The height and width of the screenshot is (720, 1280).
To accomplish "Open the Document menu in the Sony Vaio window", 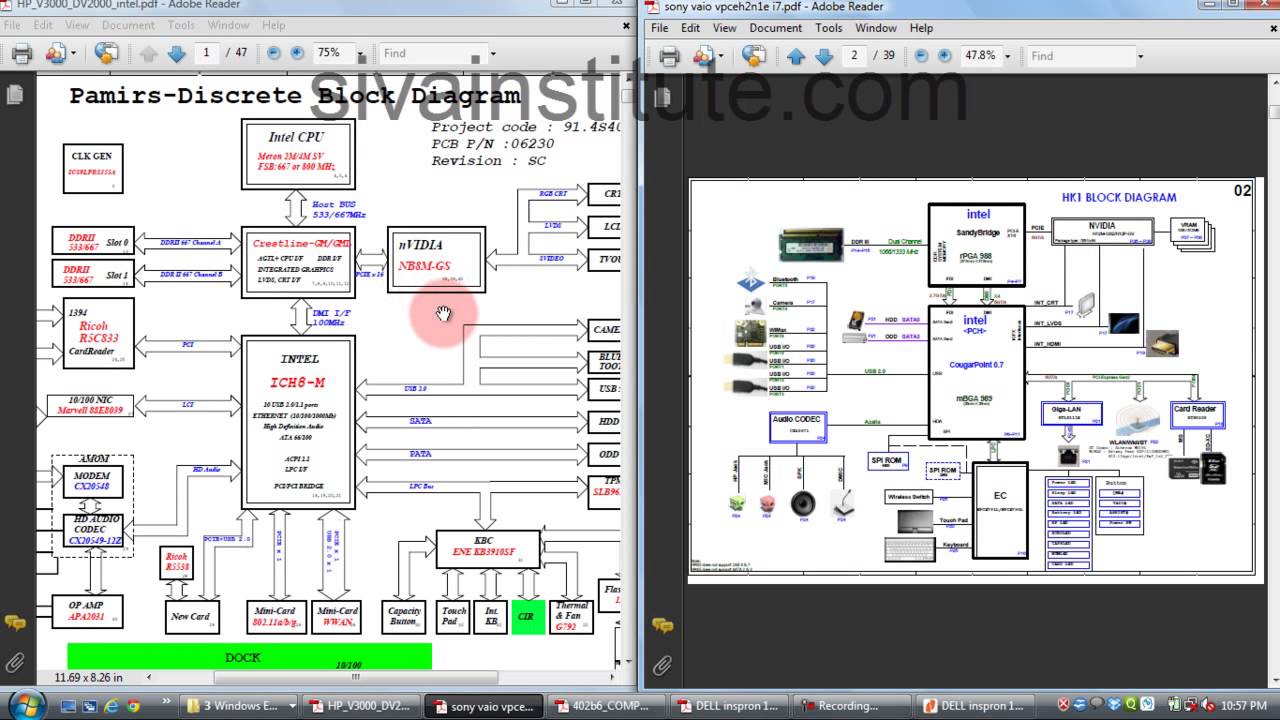I will 776,28.
